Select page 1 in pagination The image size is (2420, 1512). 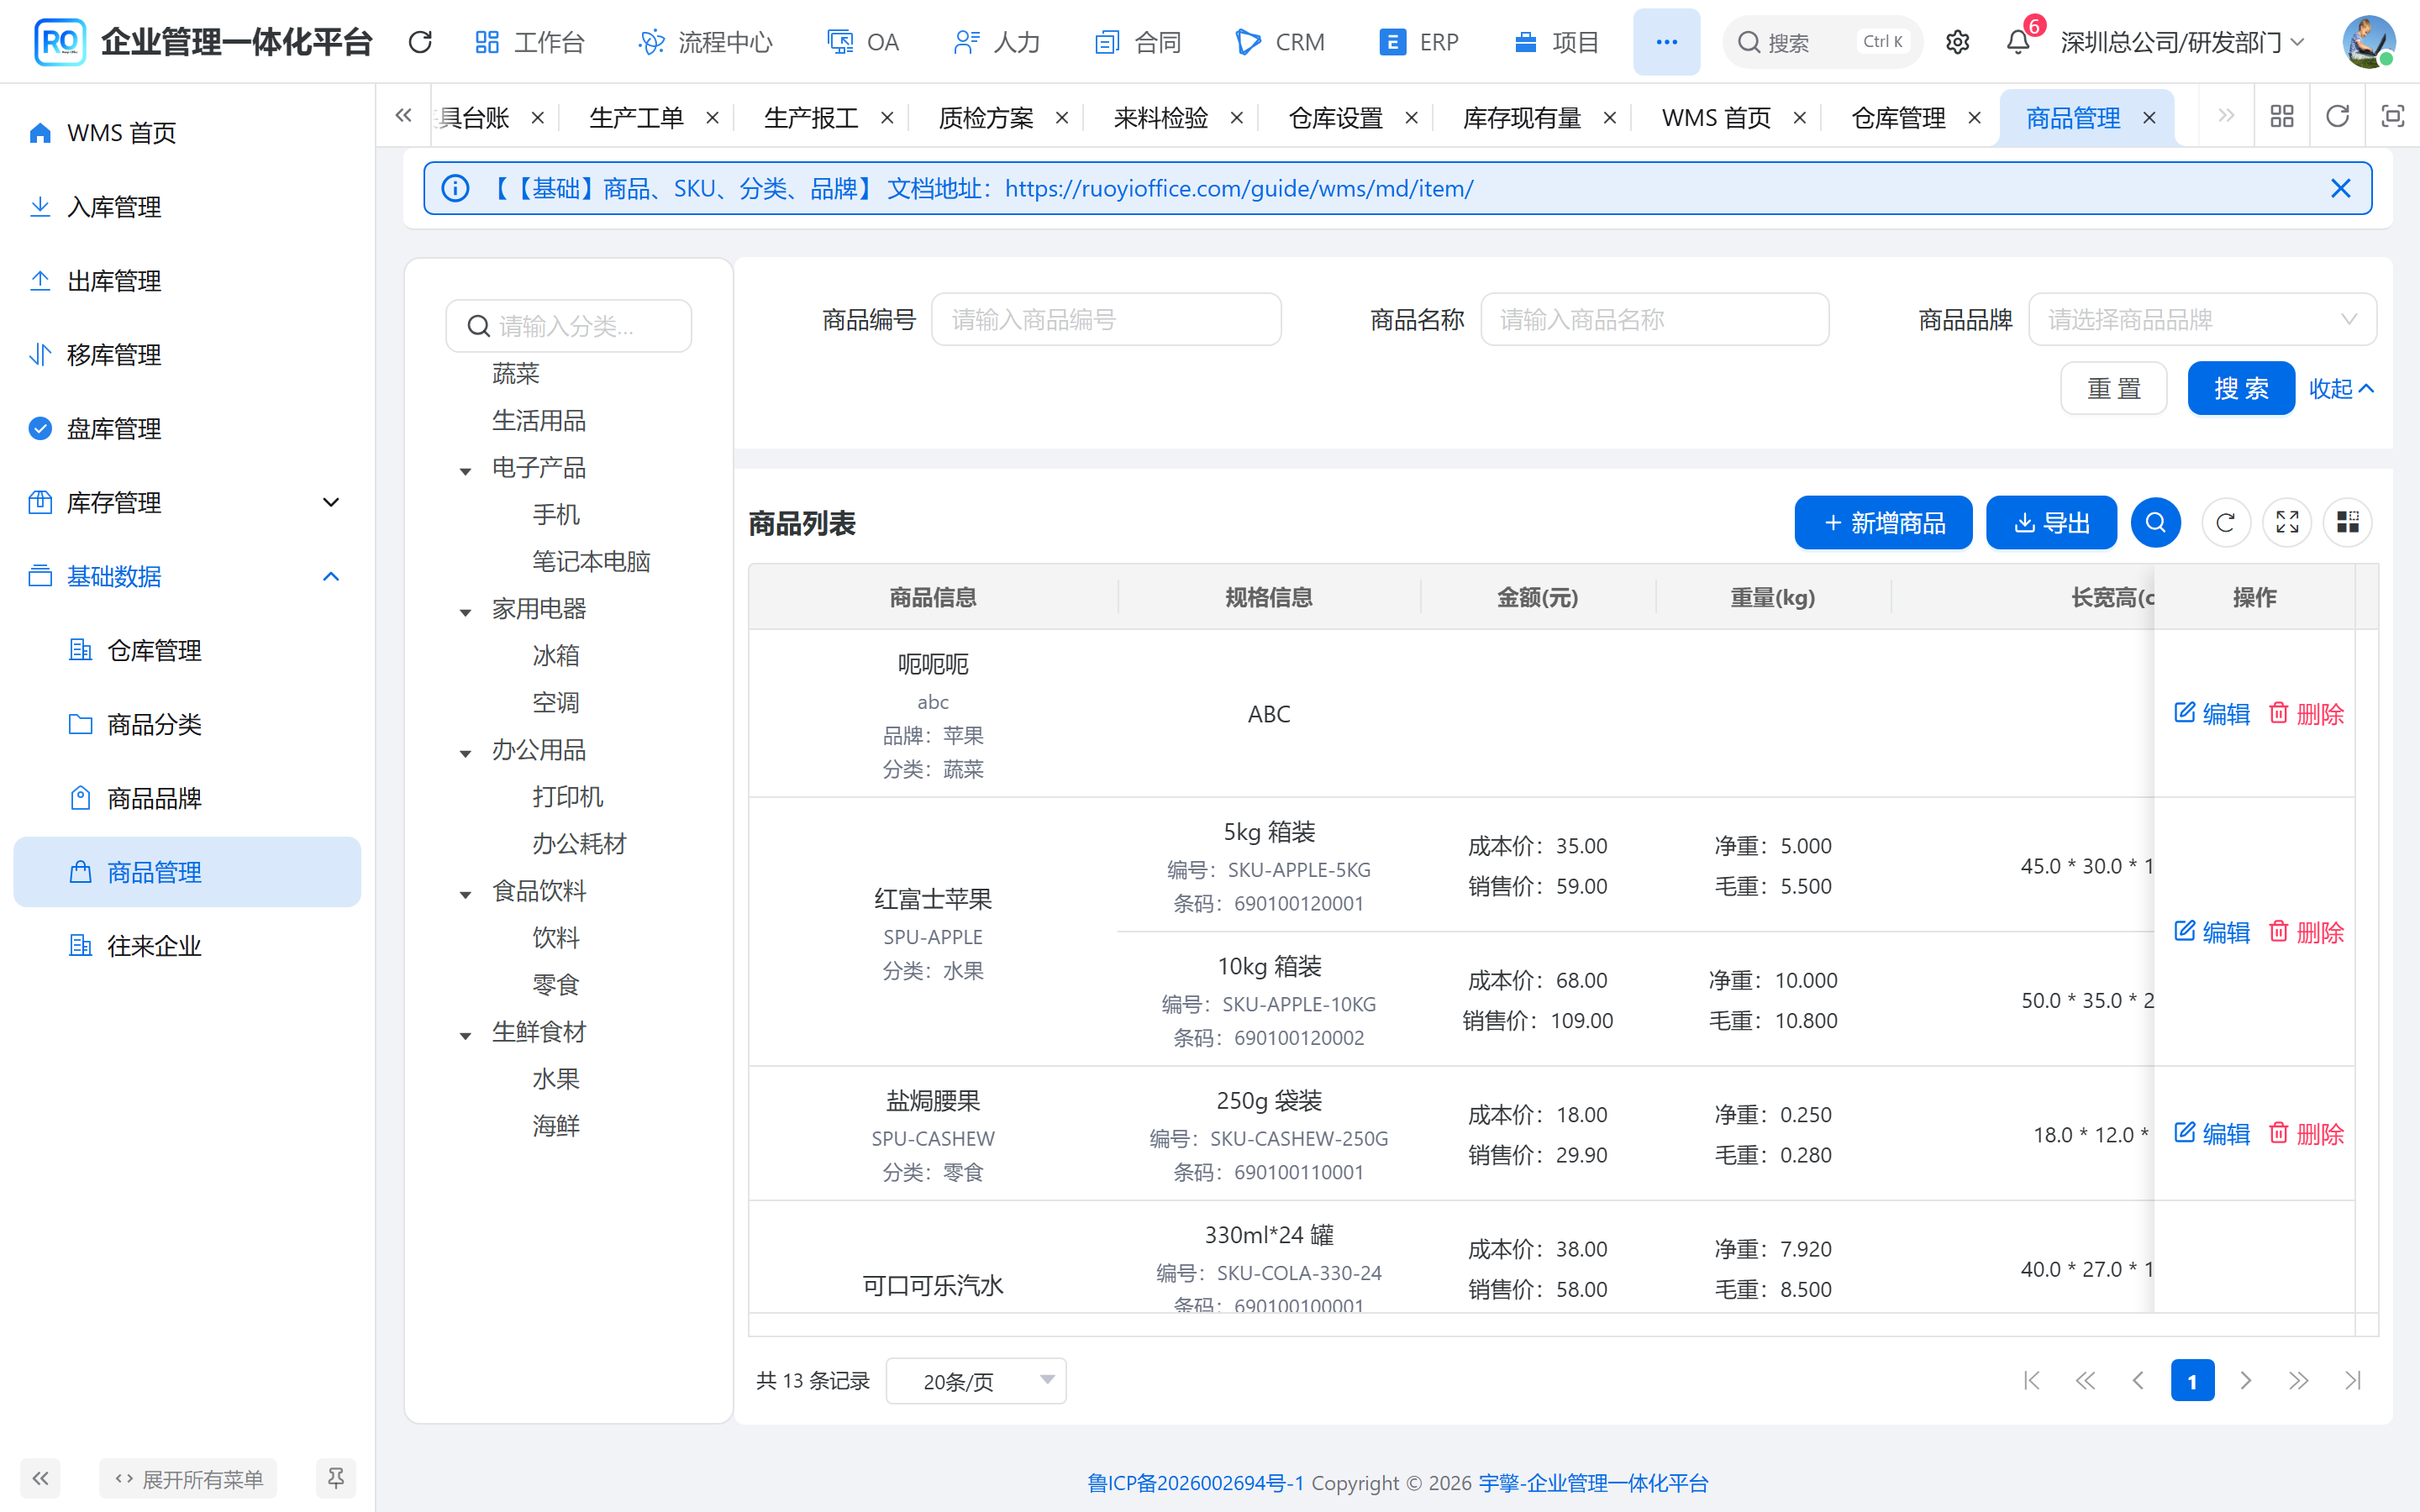tap(2192, 1380)
